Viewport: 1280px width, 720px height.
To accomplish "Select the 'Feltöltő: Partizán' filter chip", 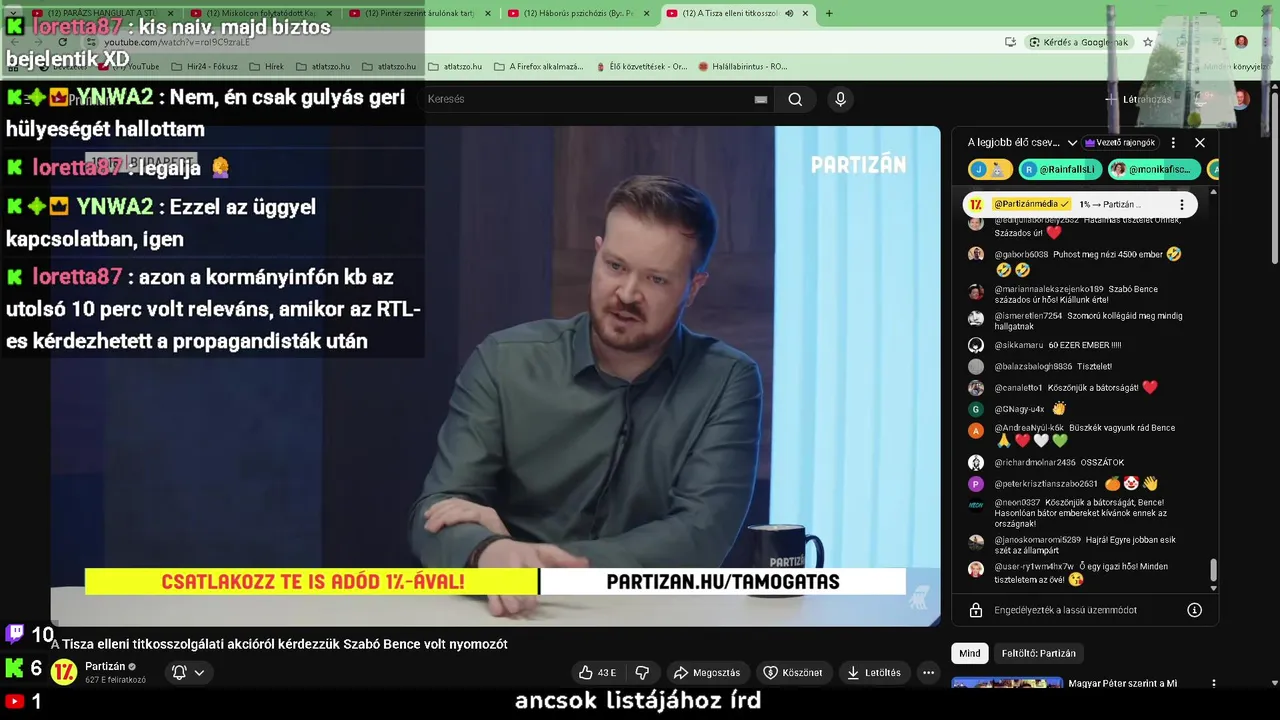I will (1039, 653).
